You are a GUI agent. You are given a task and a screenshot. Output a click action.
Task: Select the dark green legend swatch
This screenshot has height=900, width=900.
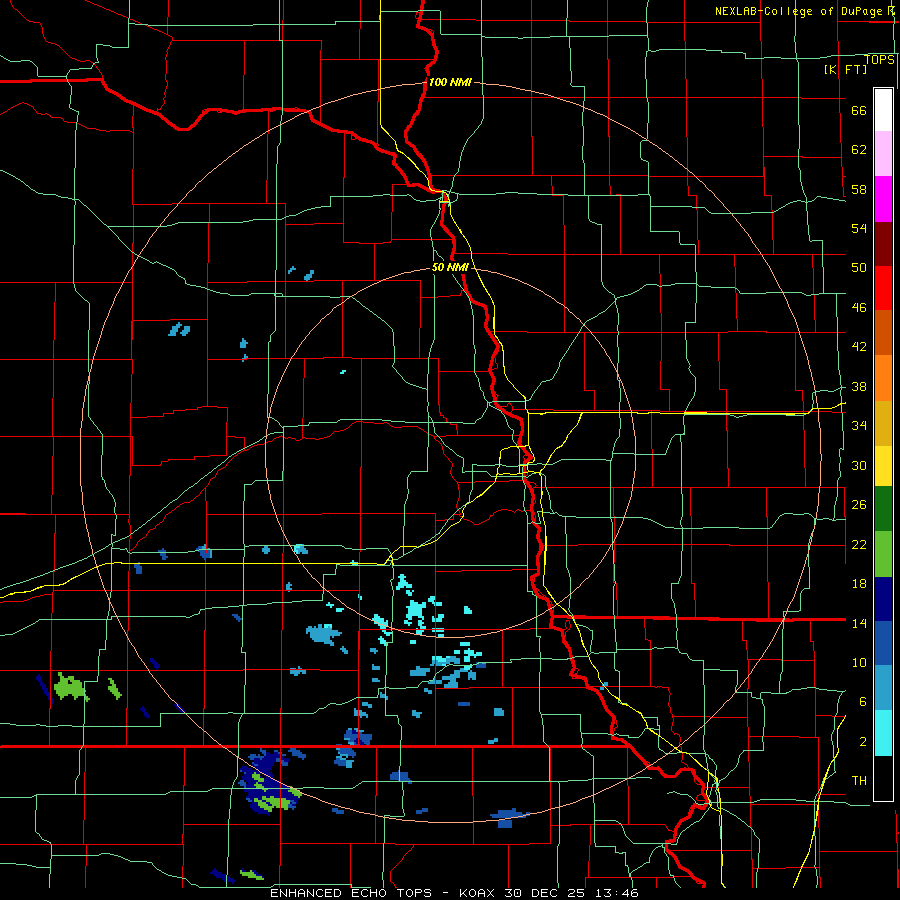coord(883,509)
